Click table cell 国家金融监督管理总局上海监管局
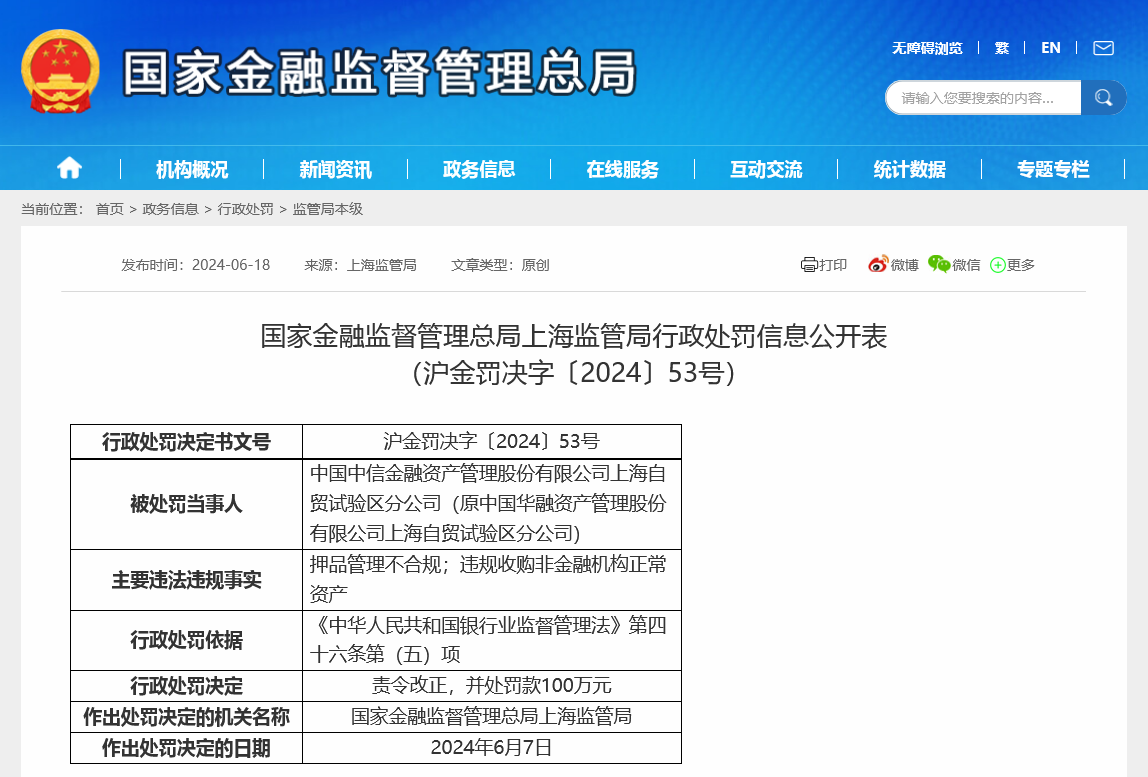This screenshot has height=777, width=1148. click(x=492, y=717)
